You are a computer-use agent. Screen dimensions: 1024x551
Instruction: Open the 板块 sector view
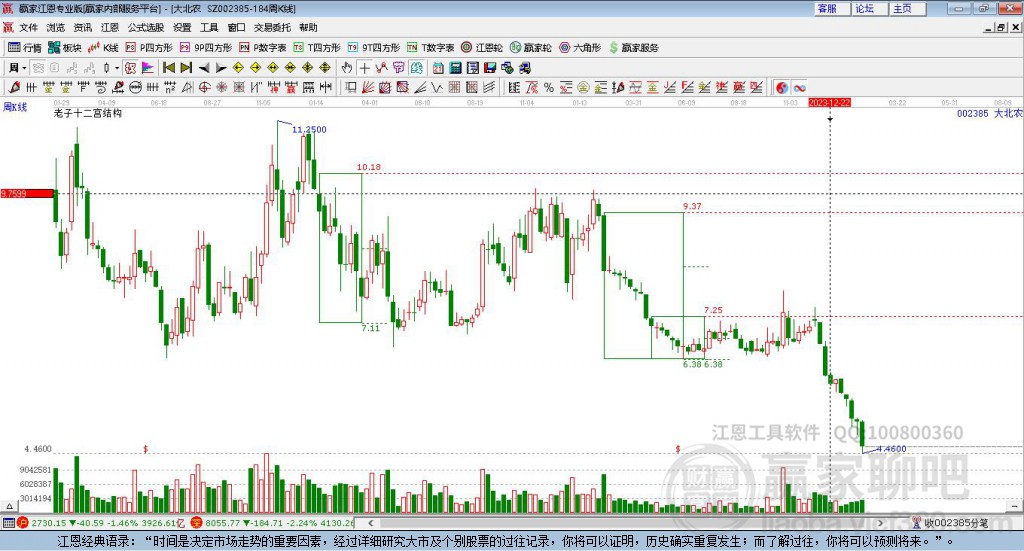coord(65,48)
